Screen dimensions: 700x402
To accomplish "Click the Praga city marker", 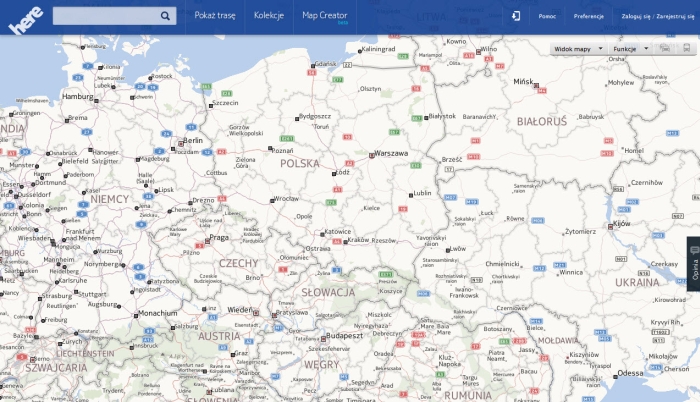I will point(207,241).
